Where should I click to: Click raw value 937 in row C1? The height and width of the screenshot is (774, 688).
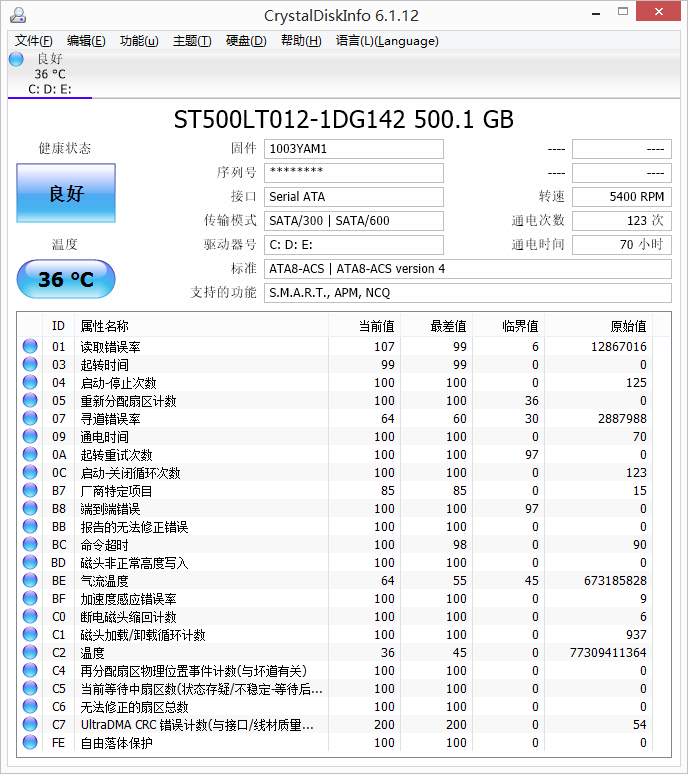(637, 635)
